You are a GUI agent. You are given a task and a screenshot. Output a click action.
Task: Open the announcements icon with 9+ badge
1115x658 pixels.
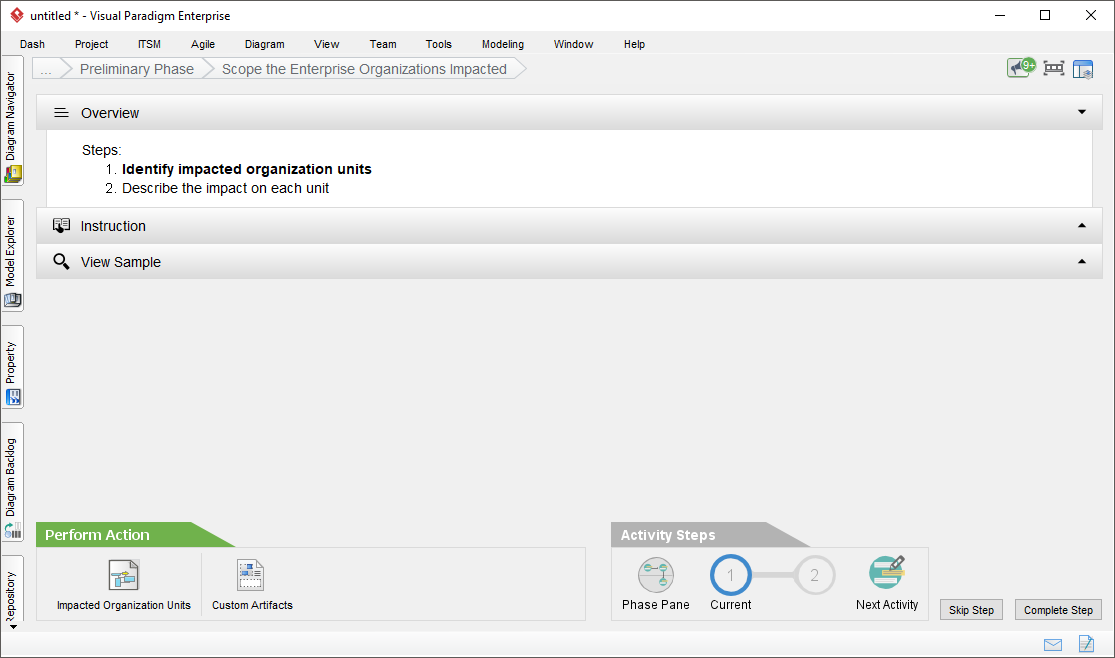(1018, 67)
